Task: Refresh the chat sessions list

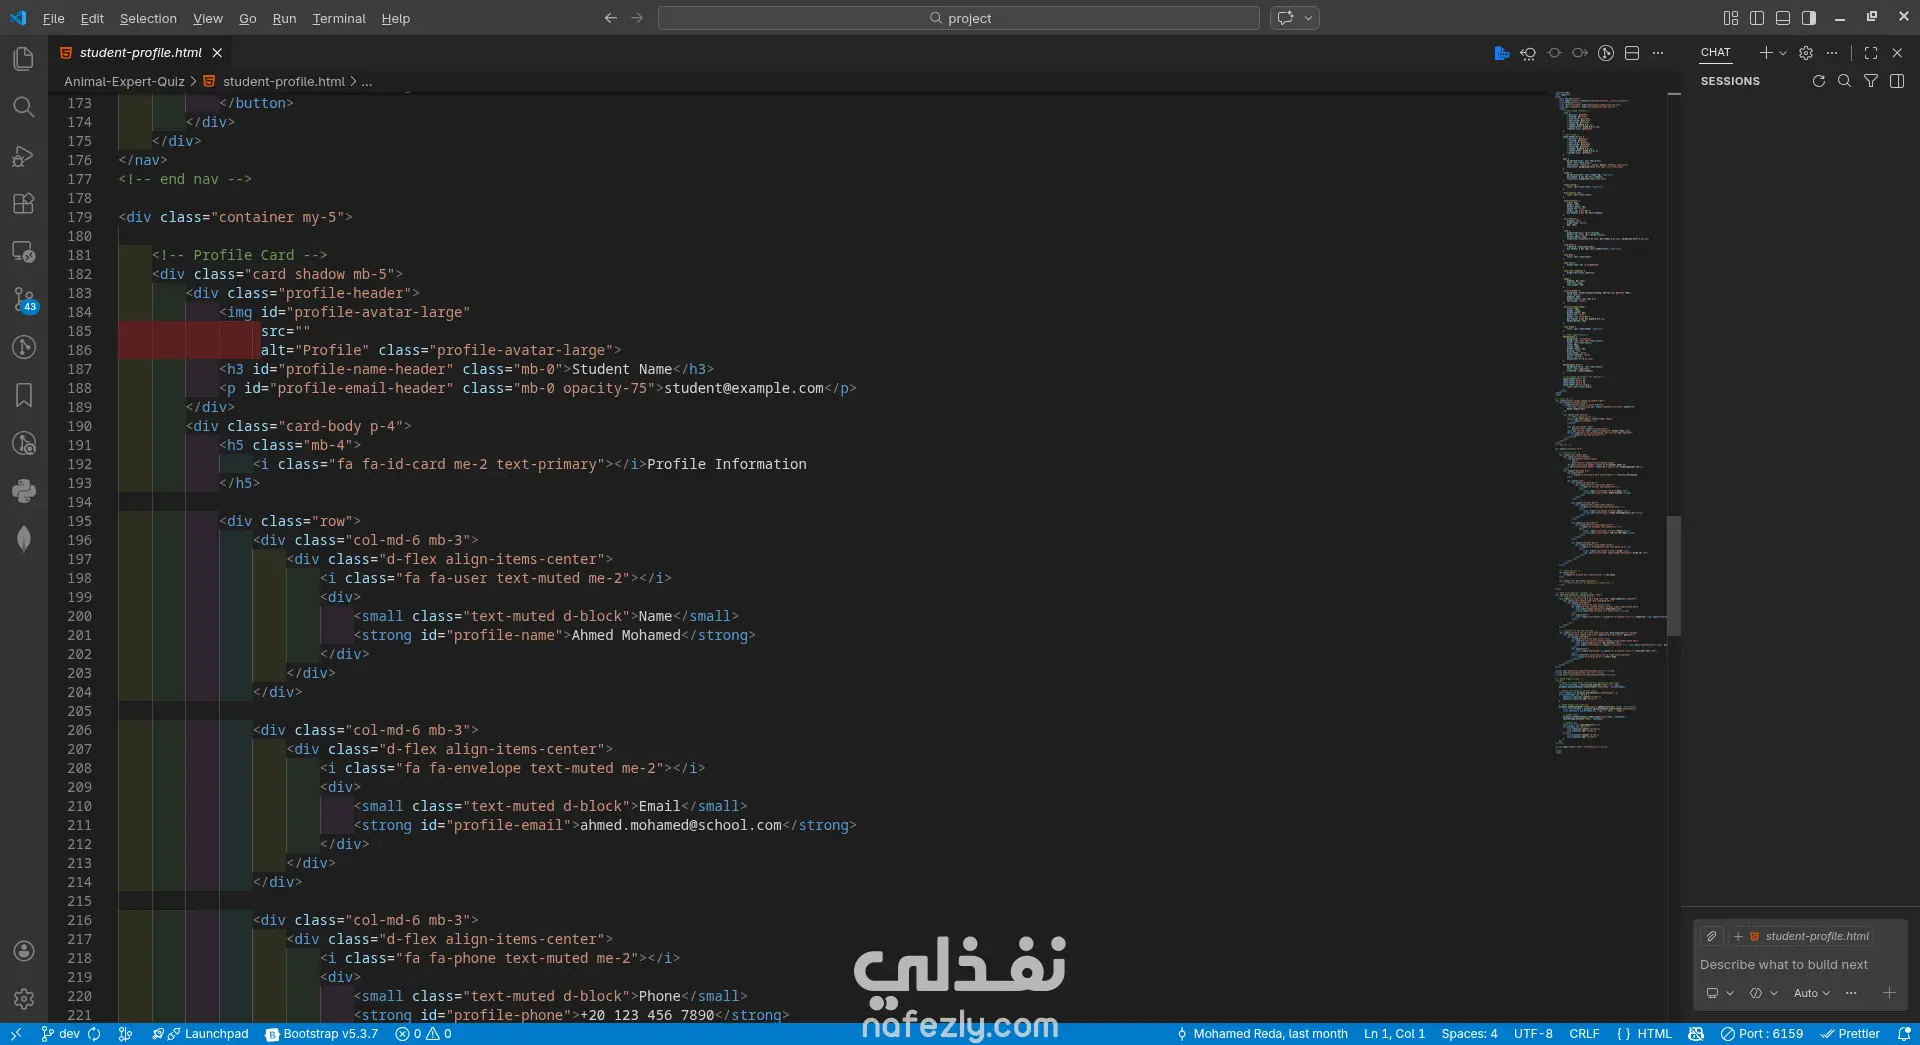Action: (1819, 81)
